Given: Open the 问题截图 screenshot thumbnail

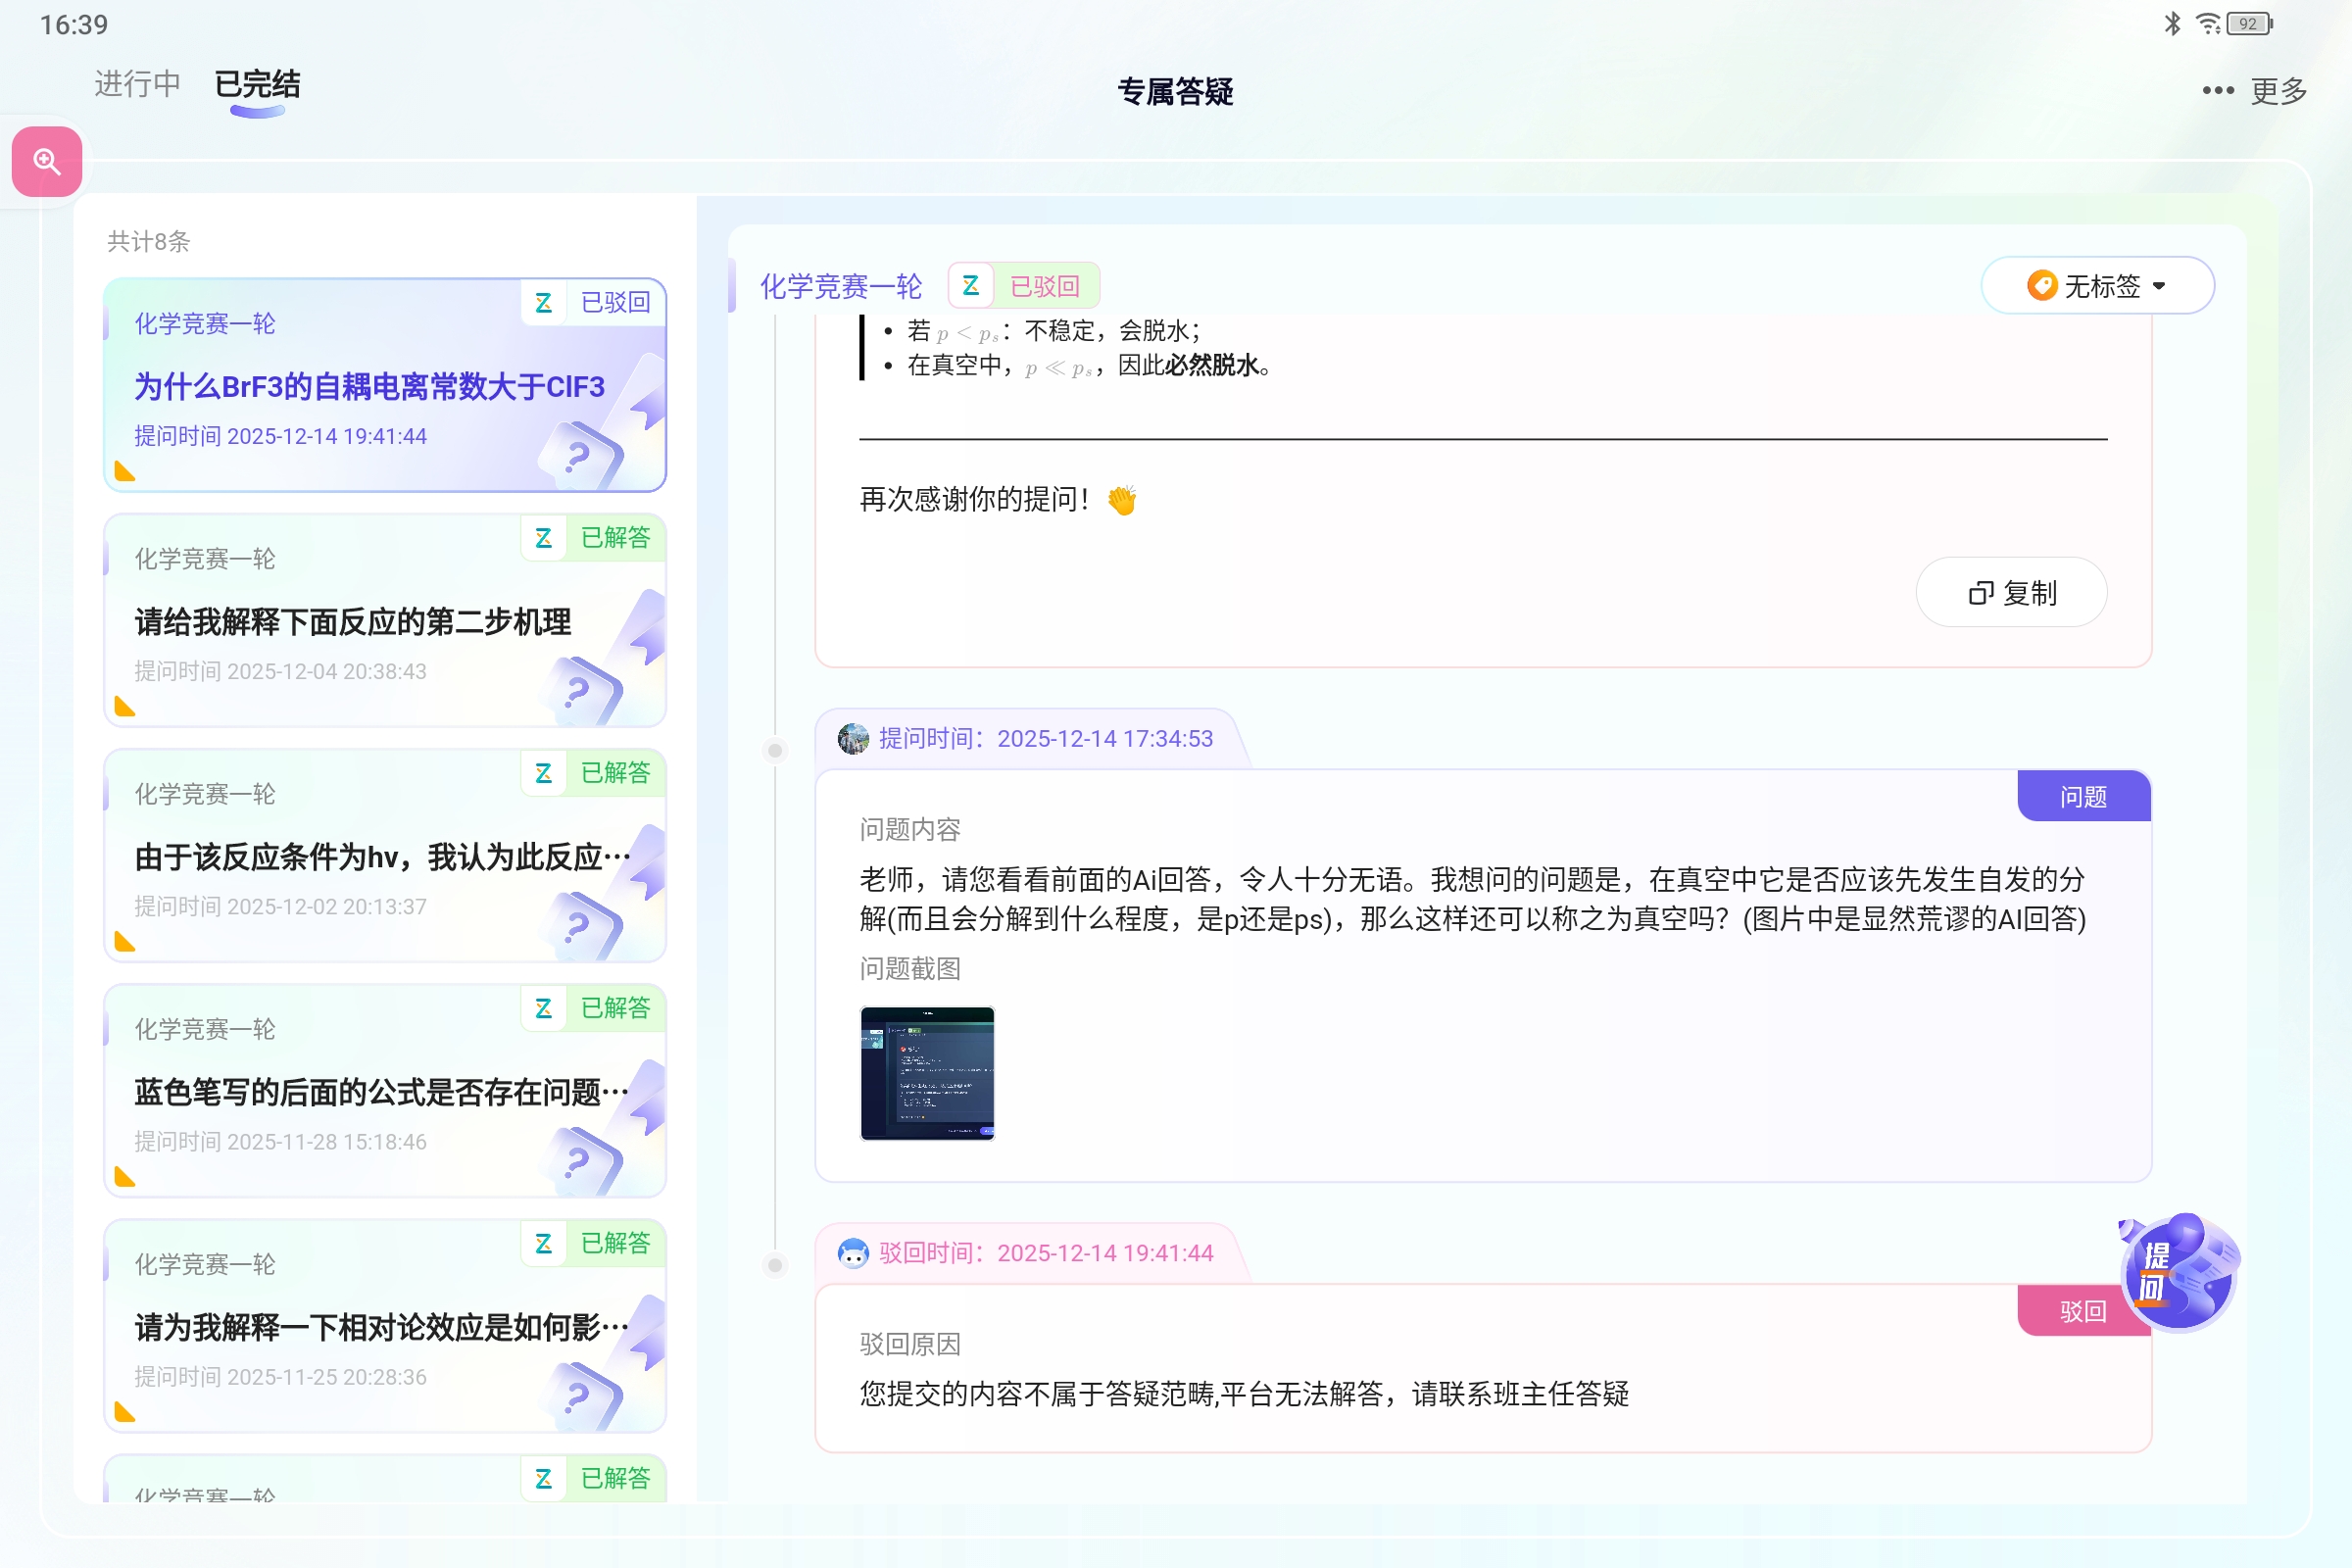Looking at the screenshot, I should tap(926, 1072).
